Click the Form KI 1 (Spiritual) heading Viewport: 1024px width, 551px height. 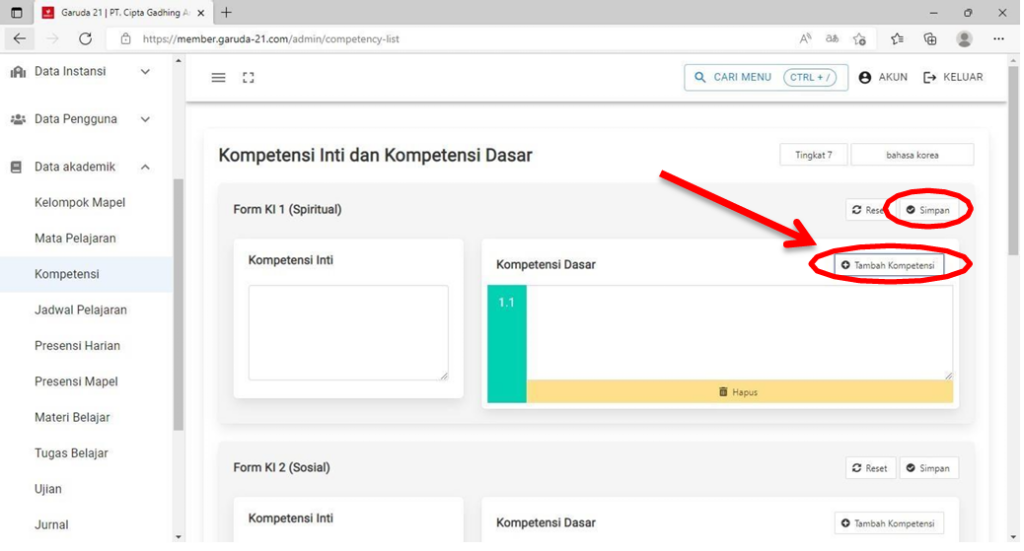click(x=287, y=210)
